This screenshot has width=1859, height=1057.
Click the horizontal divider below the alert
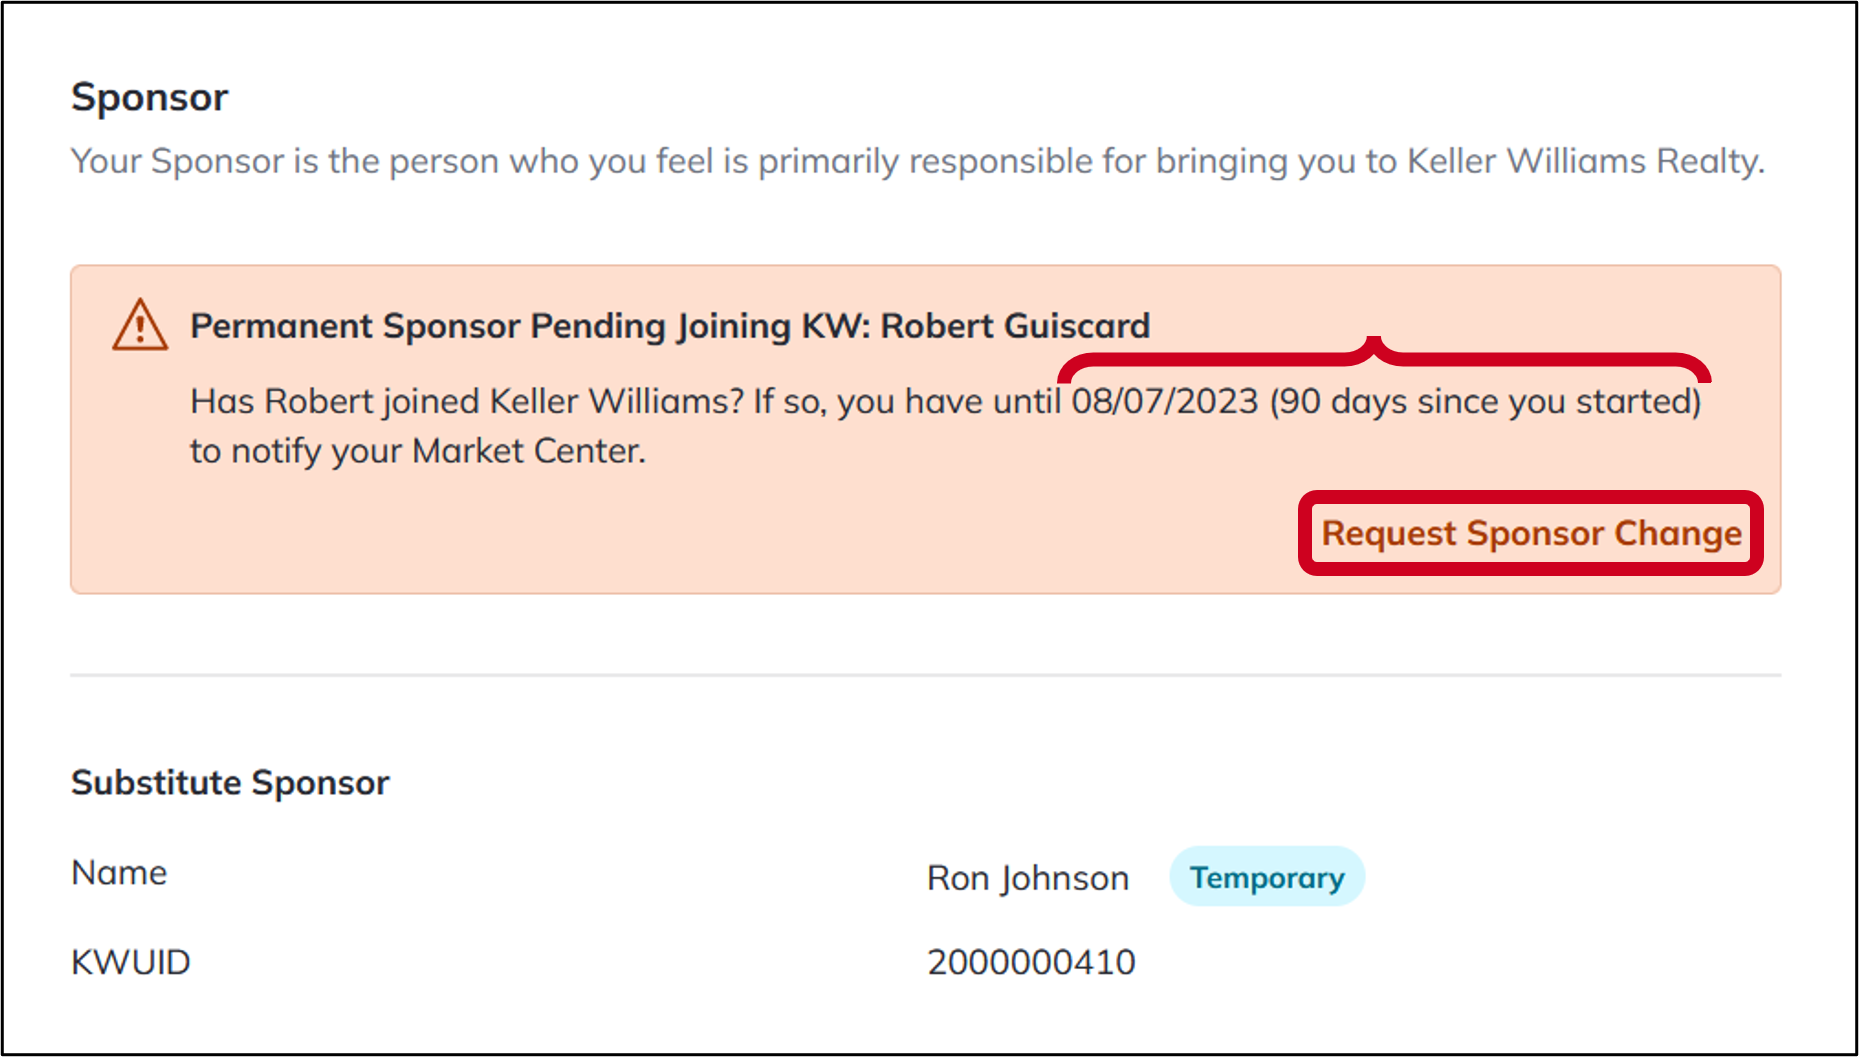click(925, 675)
